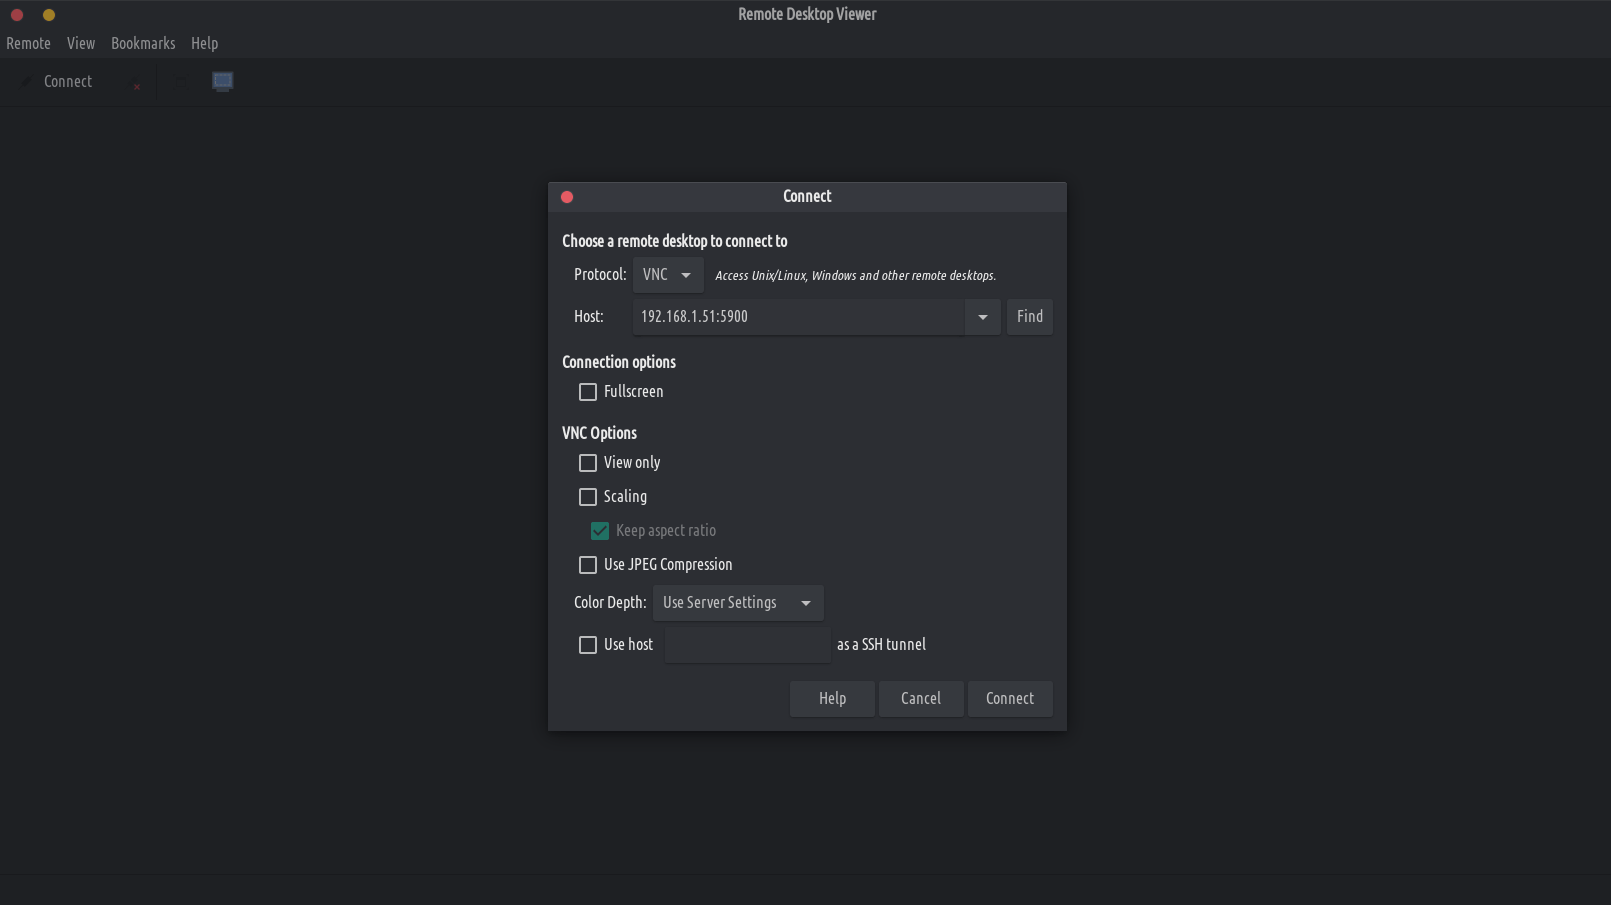Click the fullscreen toolbar icon
The image size is (1611, 905).
click(x=181, y=82)
